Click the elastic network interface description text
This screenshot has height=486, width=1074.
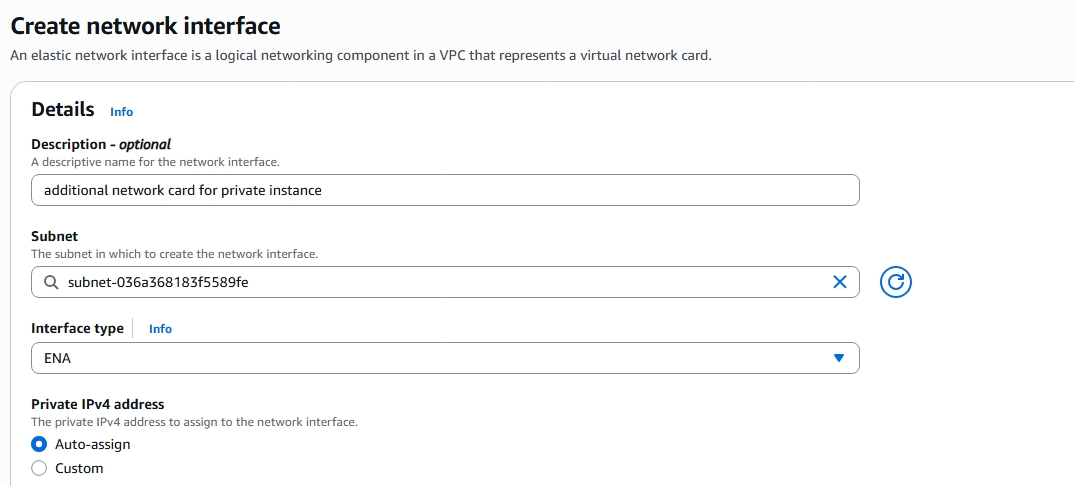[360, 56]
